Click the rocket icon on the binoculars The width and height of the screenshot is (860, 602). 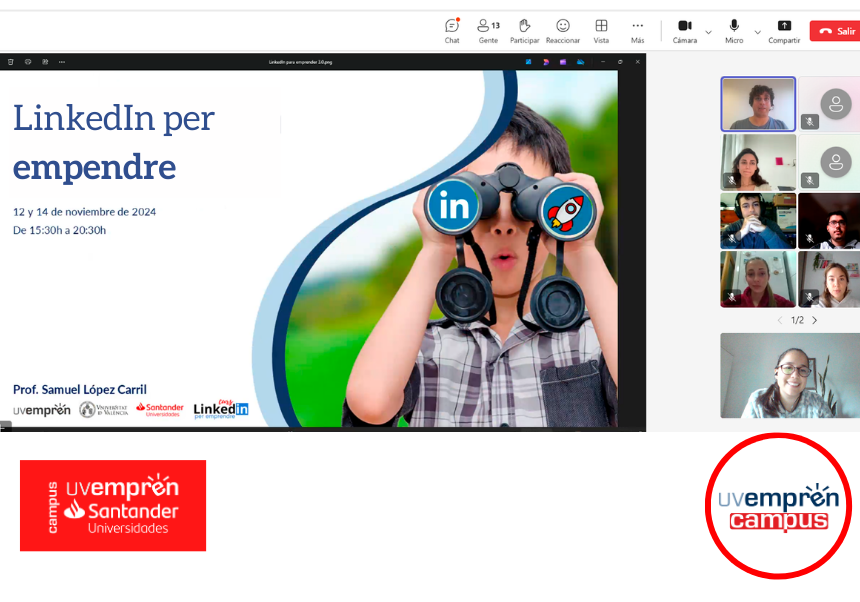tap(567, 212)
